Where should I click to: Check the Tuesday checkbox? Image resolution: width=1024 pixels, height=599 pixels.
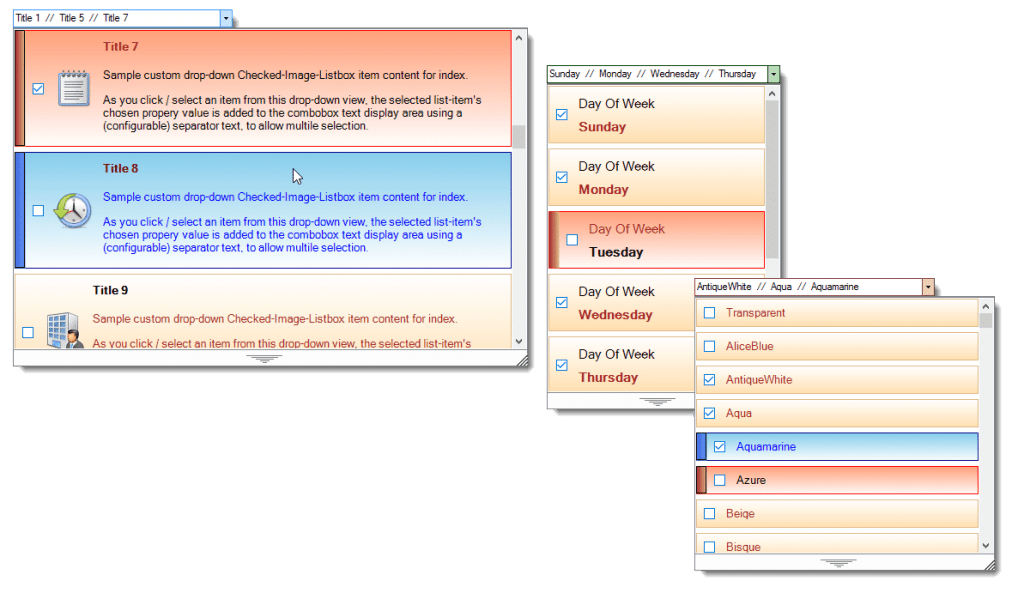coord(572,240)
